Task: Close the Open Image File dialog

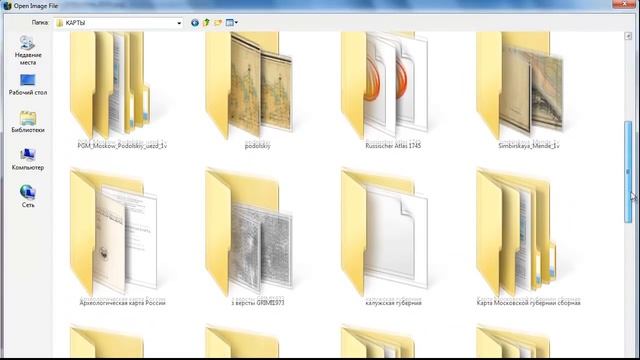Action: (624, 4)
